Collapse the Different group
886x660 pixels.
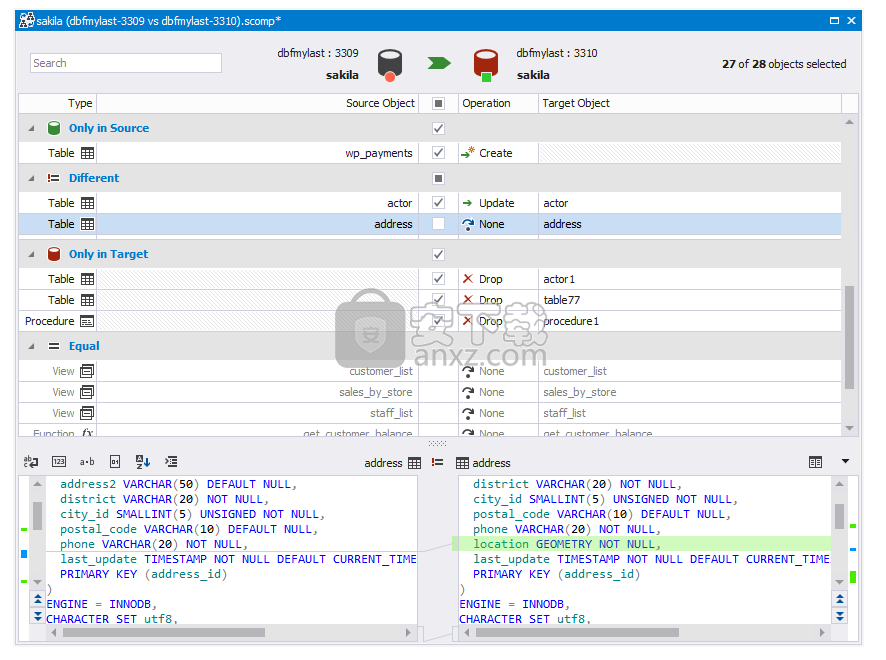(x=32, y=179)
